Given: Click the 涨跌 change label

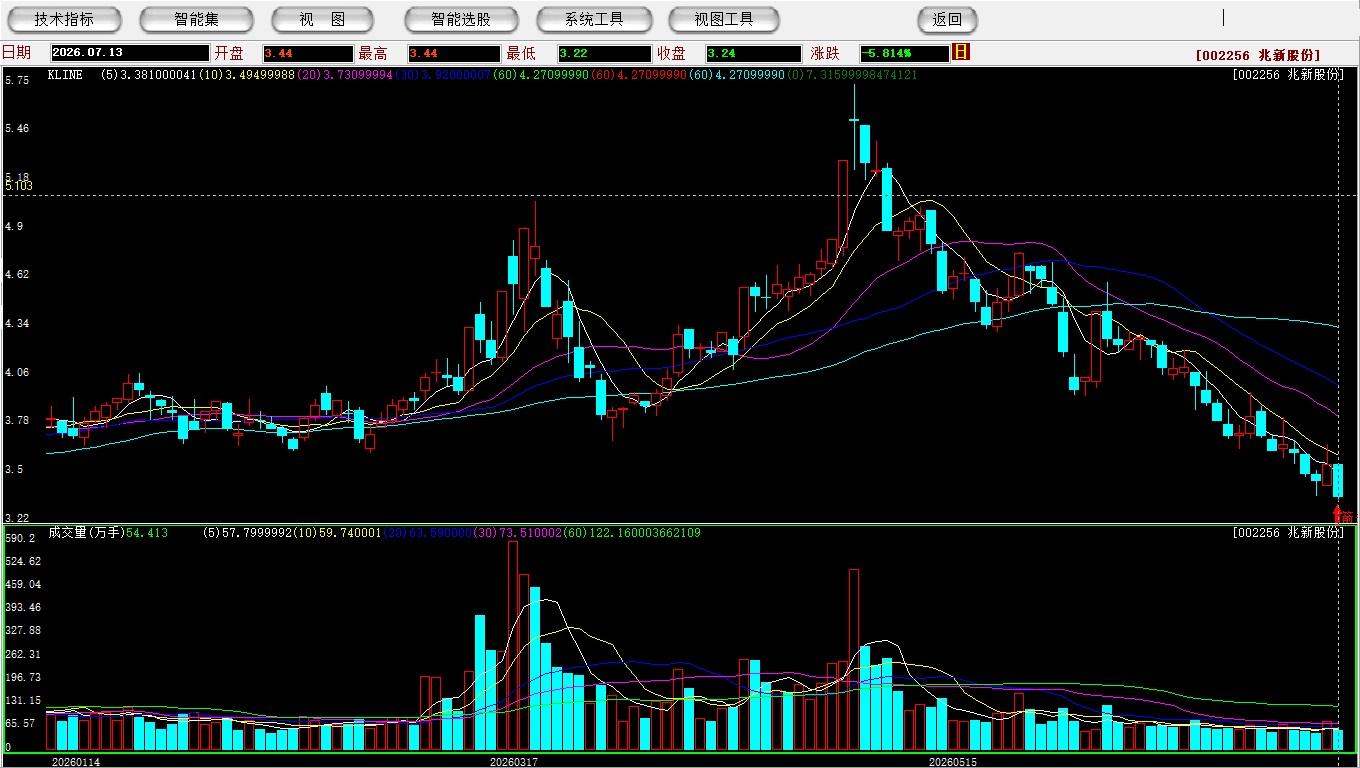Looking at the screenshot, I should click(x=825, y=53).
